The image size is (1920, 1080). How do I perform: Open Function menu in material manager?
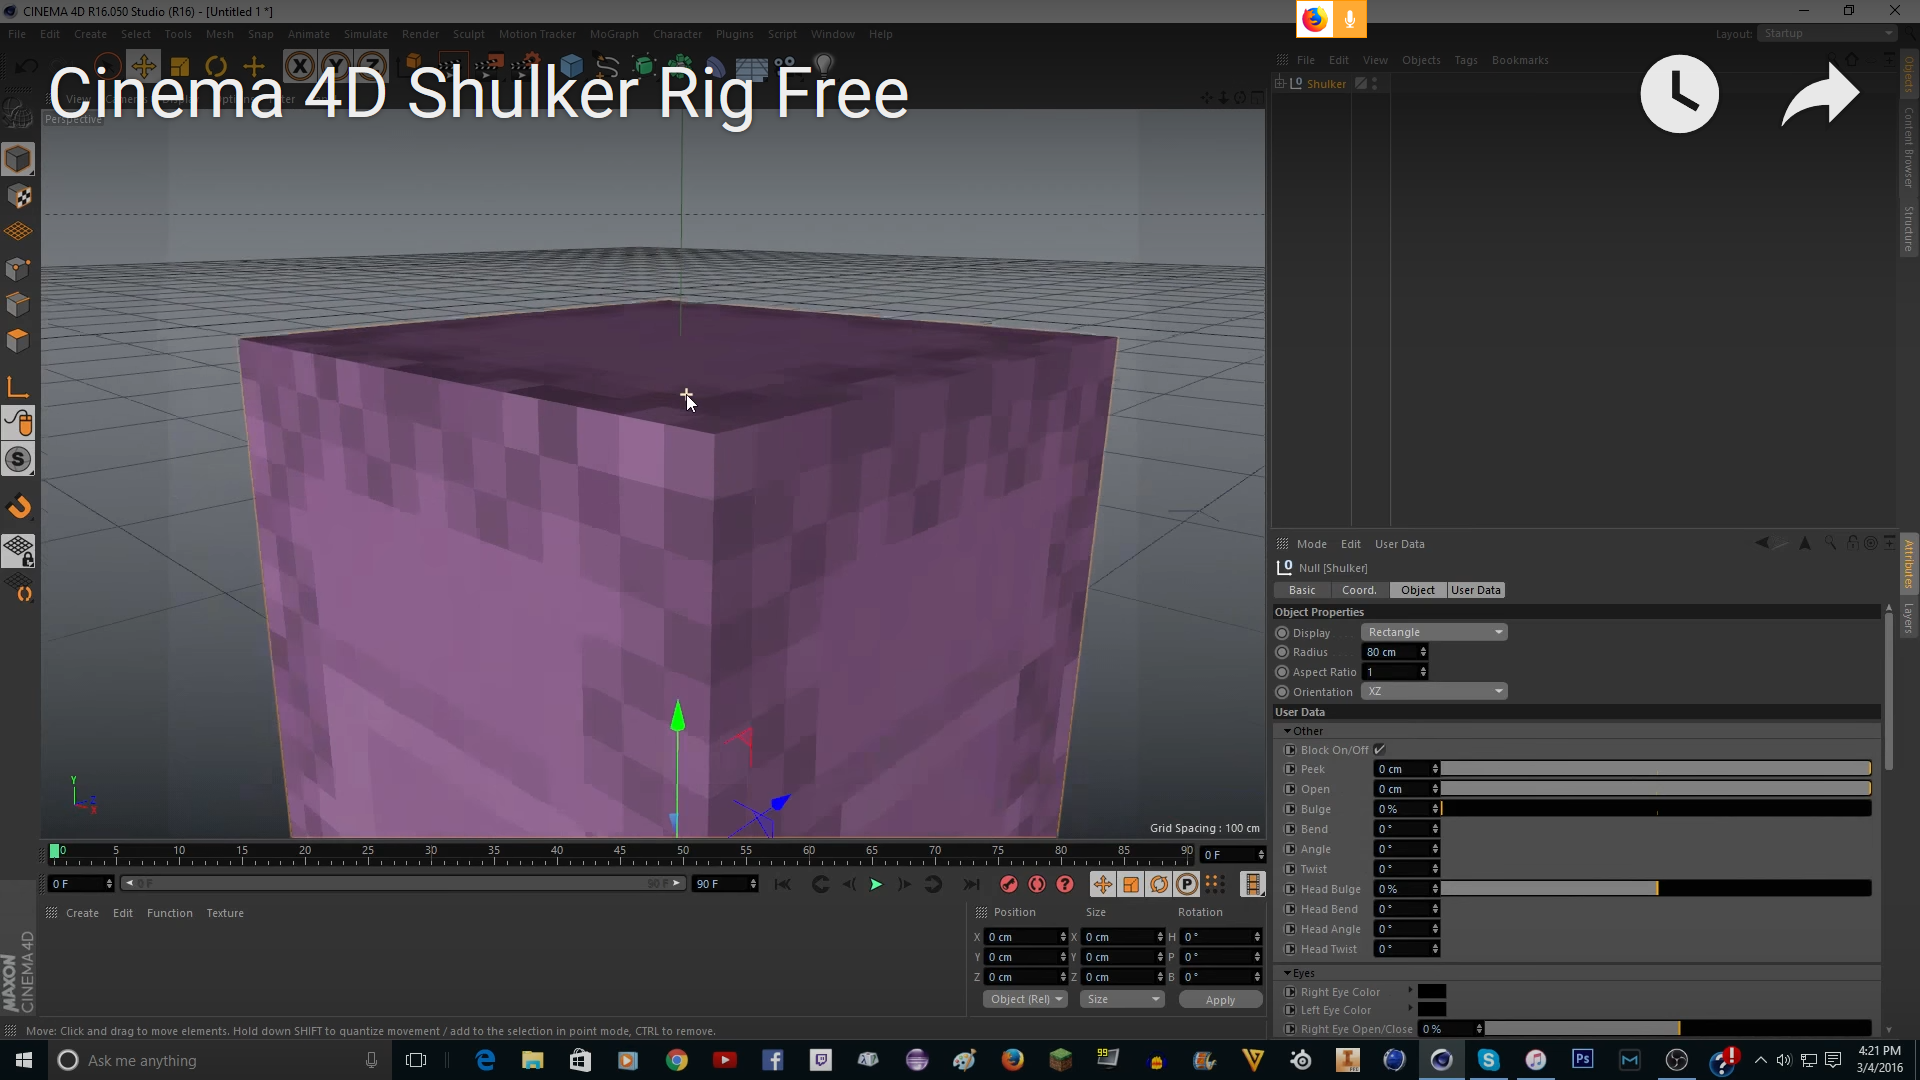169,913
